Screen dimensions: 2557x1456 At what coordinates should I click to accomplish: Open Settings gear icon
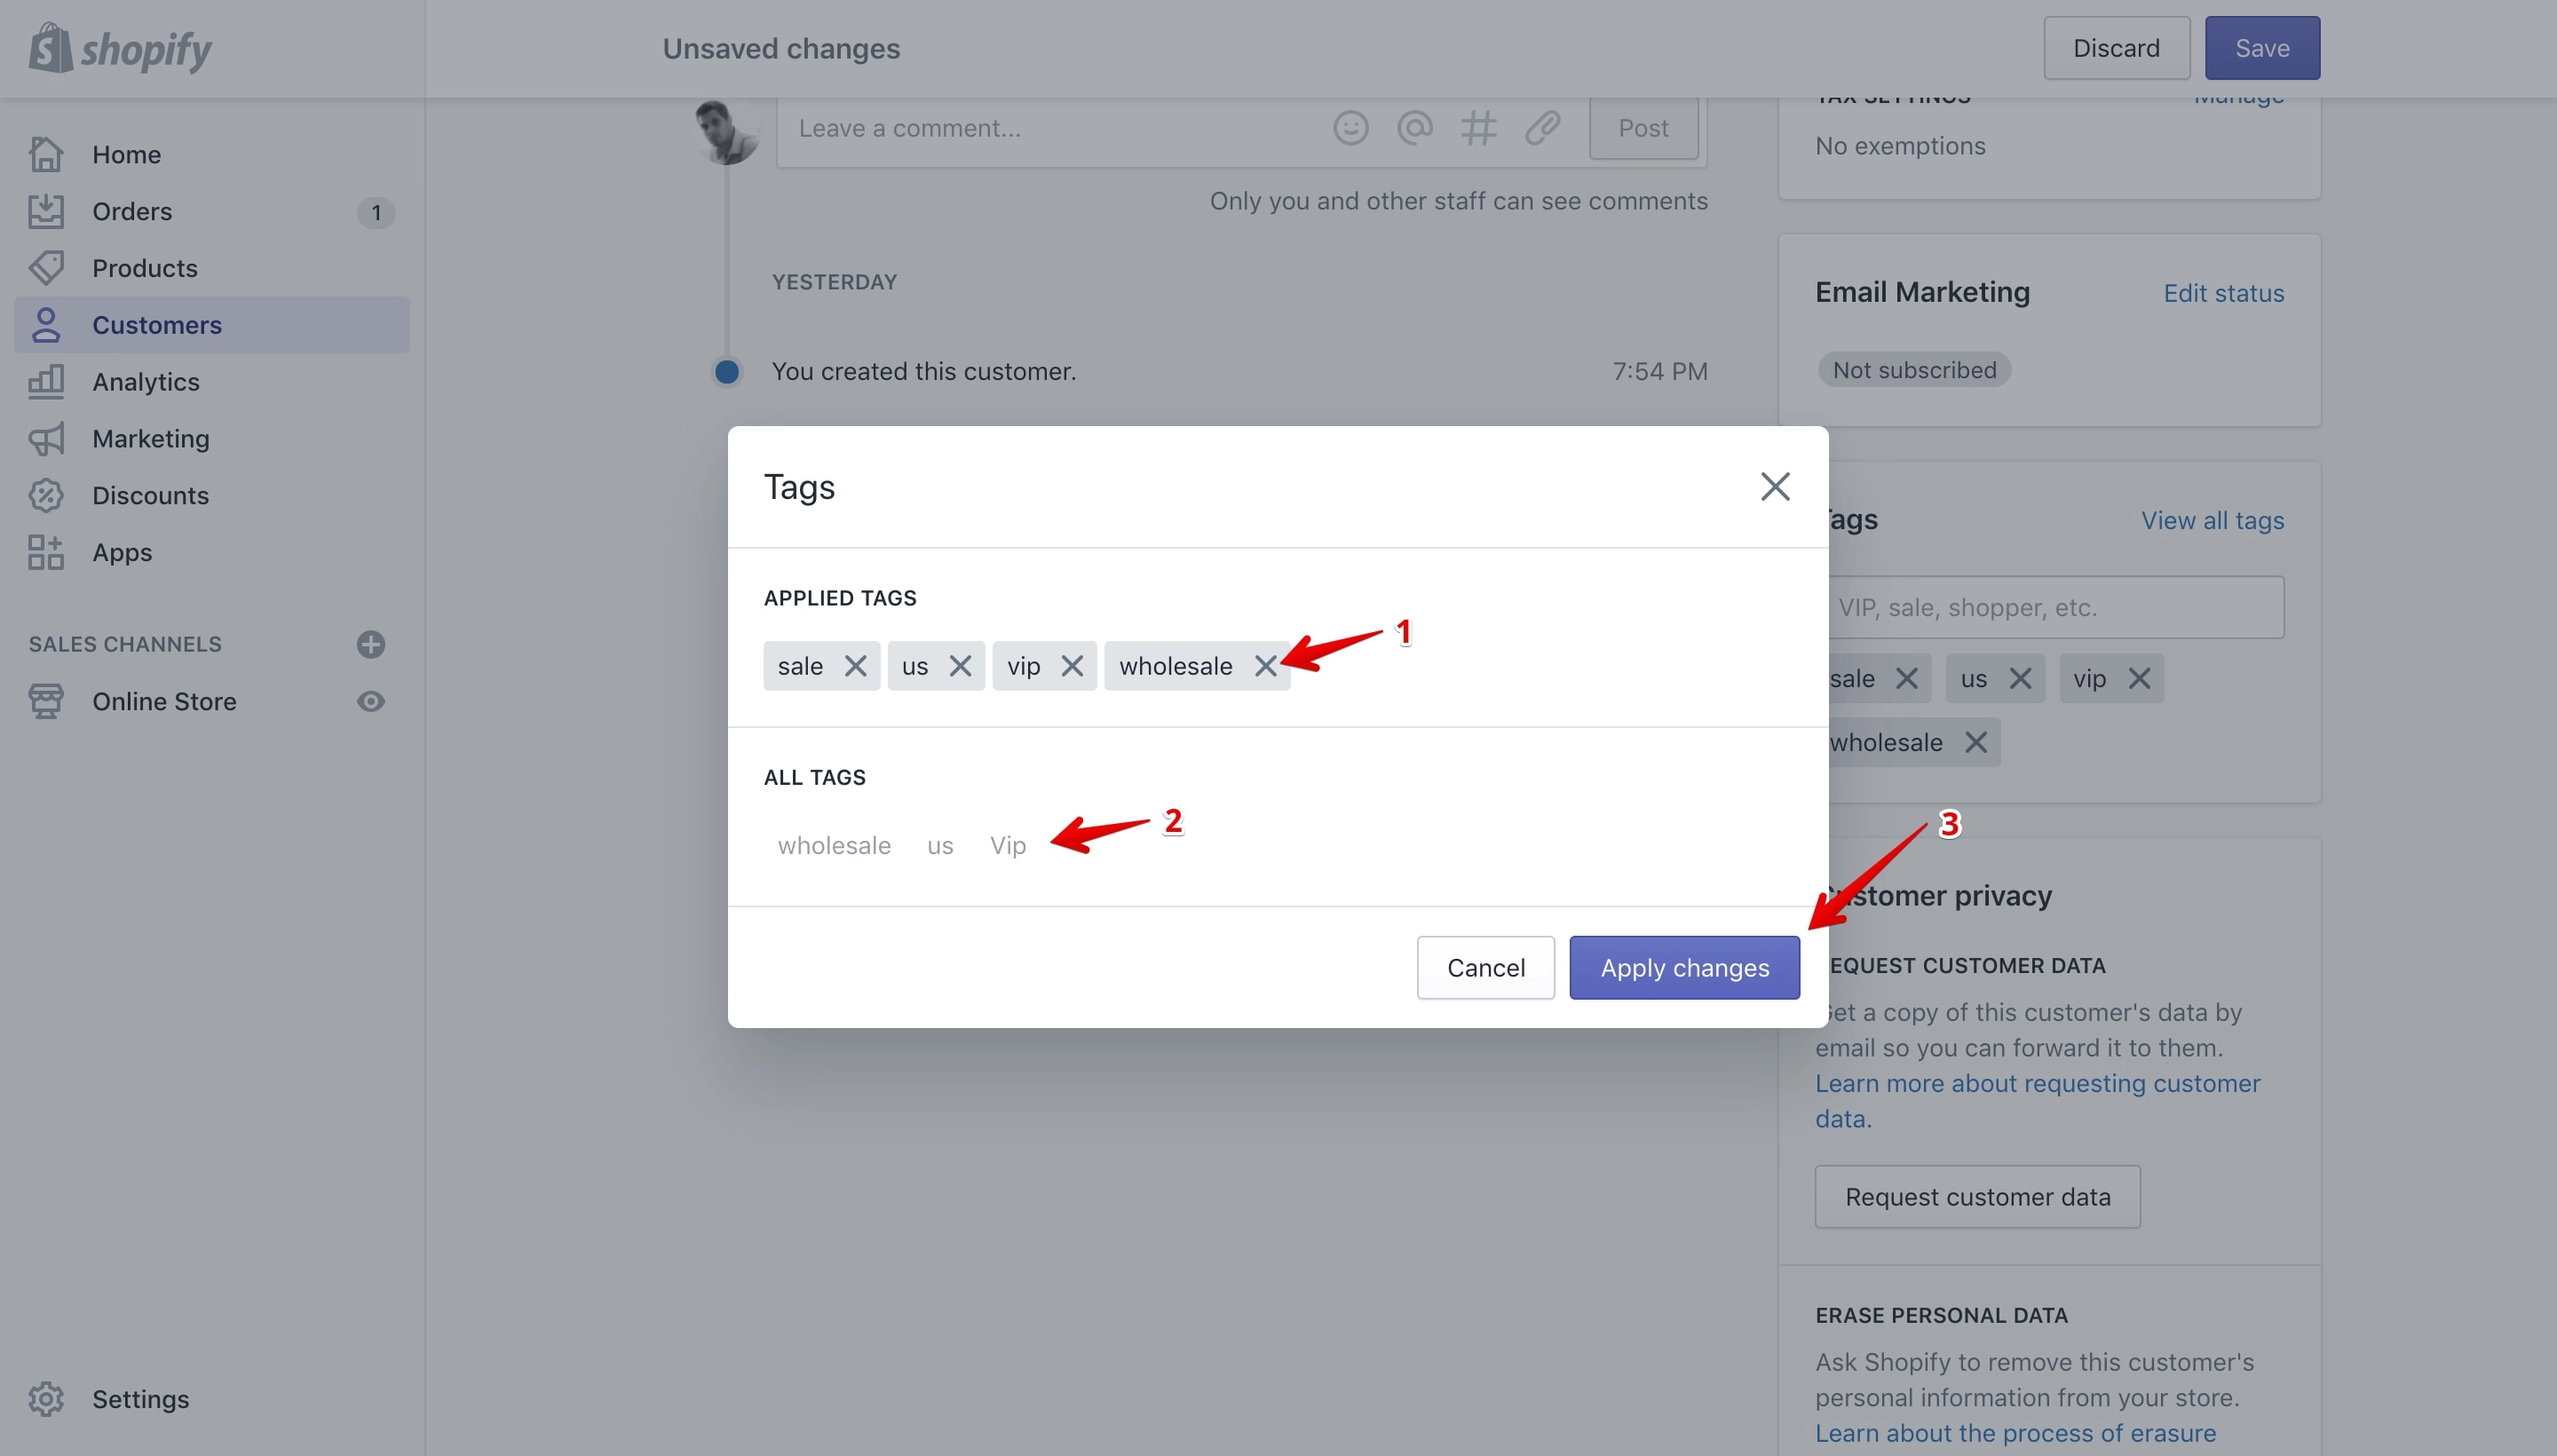pos(46,1399)
